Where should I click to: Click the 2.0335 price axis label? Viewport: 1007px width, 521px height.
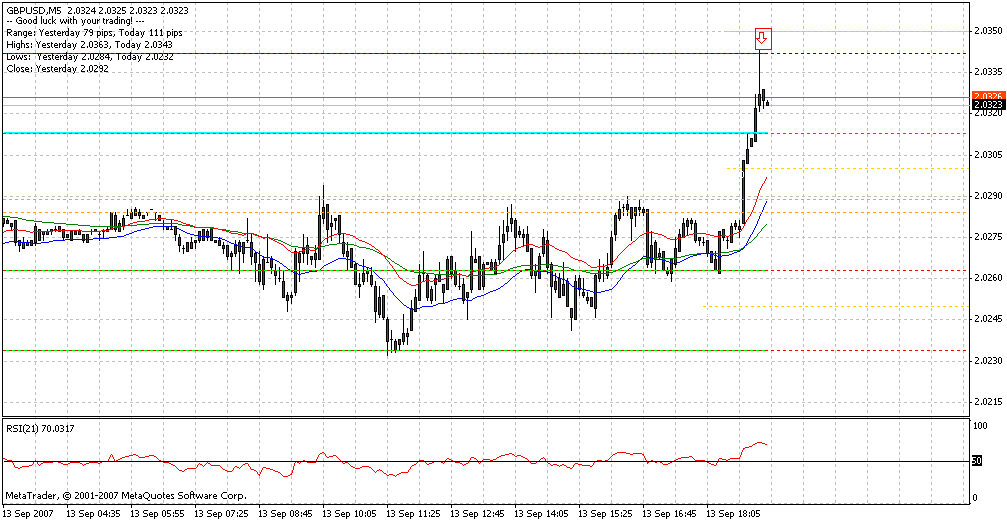click(987, 72)
